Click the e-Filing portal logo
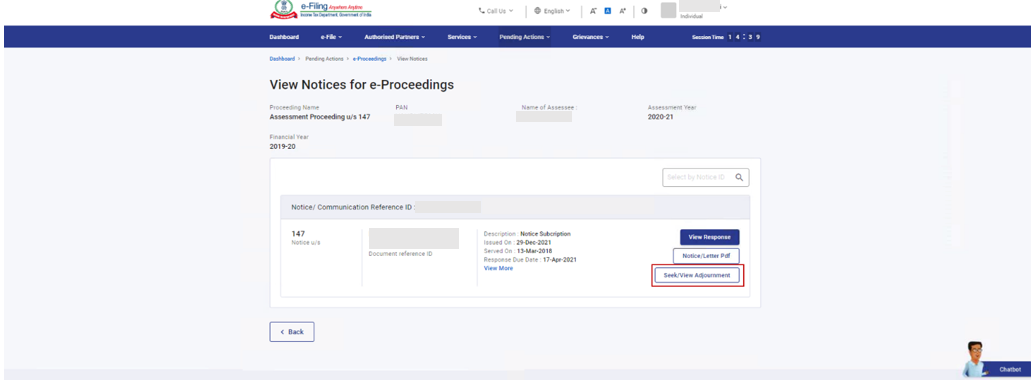Screen dimensions: 1035x384 [322, 10]
